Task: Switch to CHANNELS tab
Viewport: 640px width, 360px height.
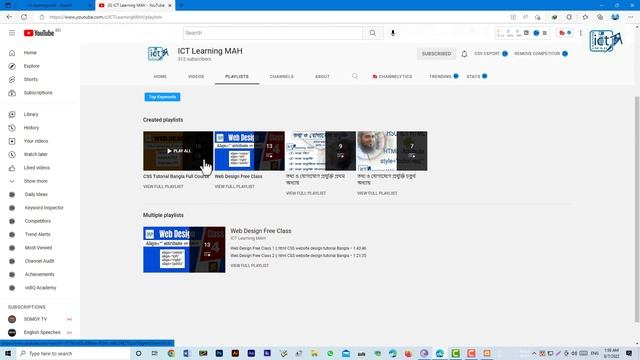Action: [x=282, y=77]
